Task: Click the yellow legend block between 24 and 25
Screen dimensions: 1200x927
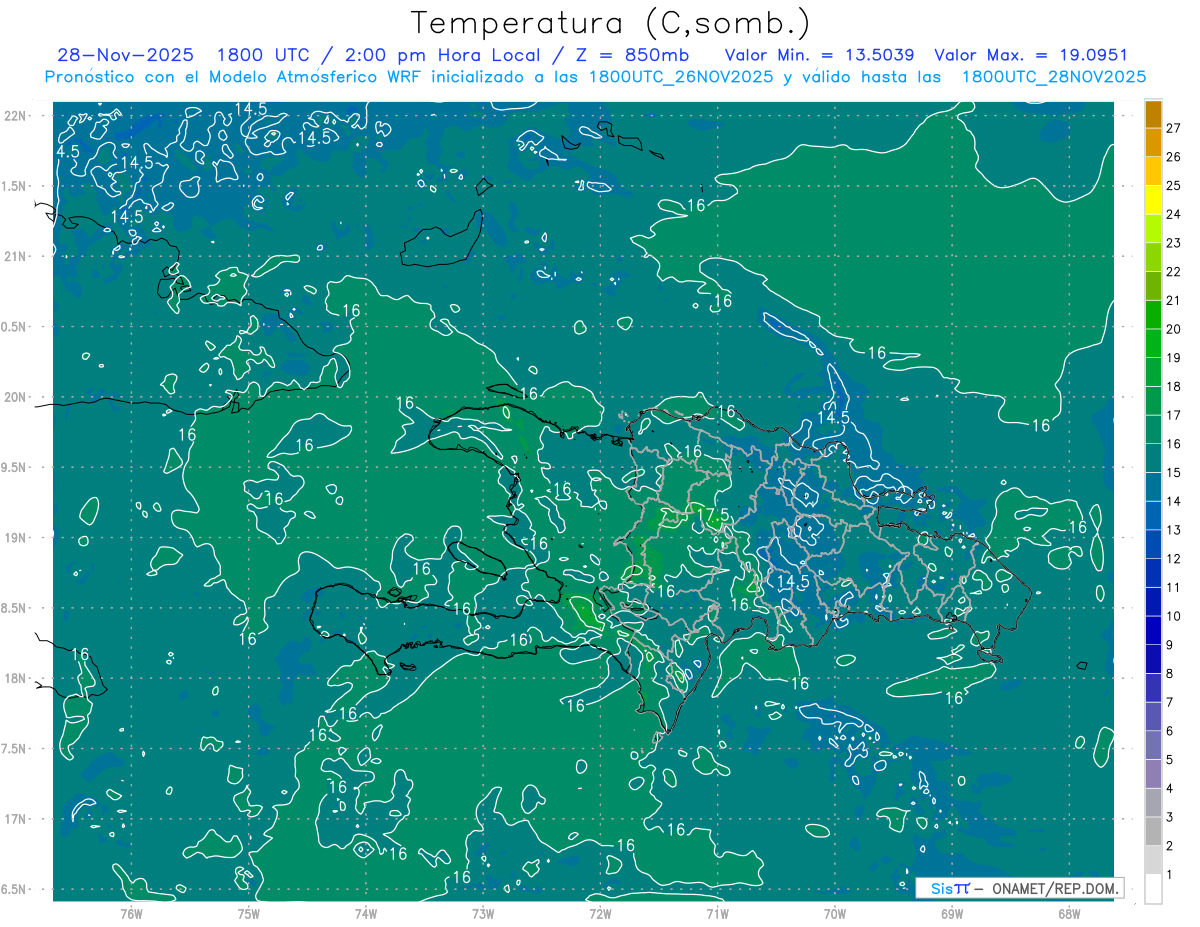Action: (1153, 200)
